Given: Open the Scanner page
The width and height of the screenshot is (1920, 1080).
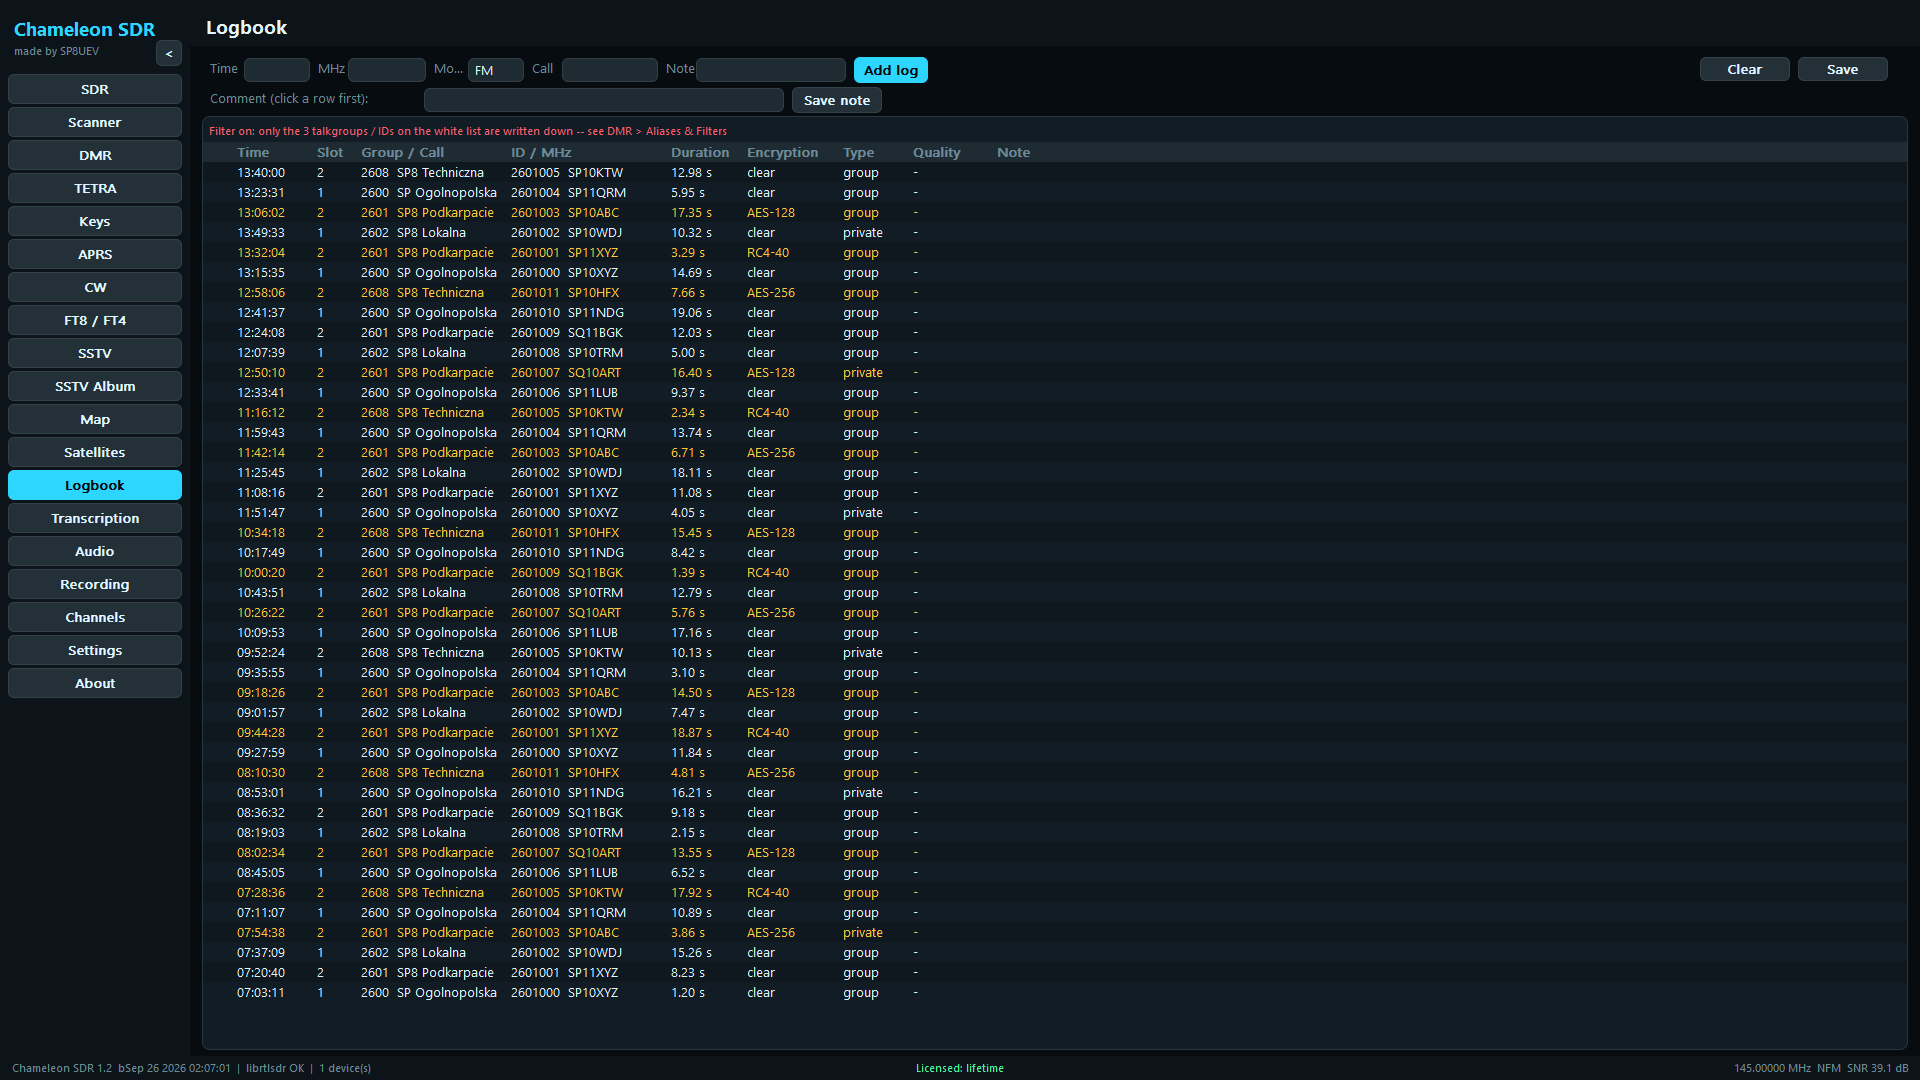Looking at the screenshot, I should tap(95, 122).
